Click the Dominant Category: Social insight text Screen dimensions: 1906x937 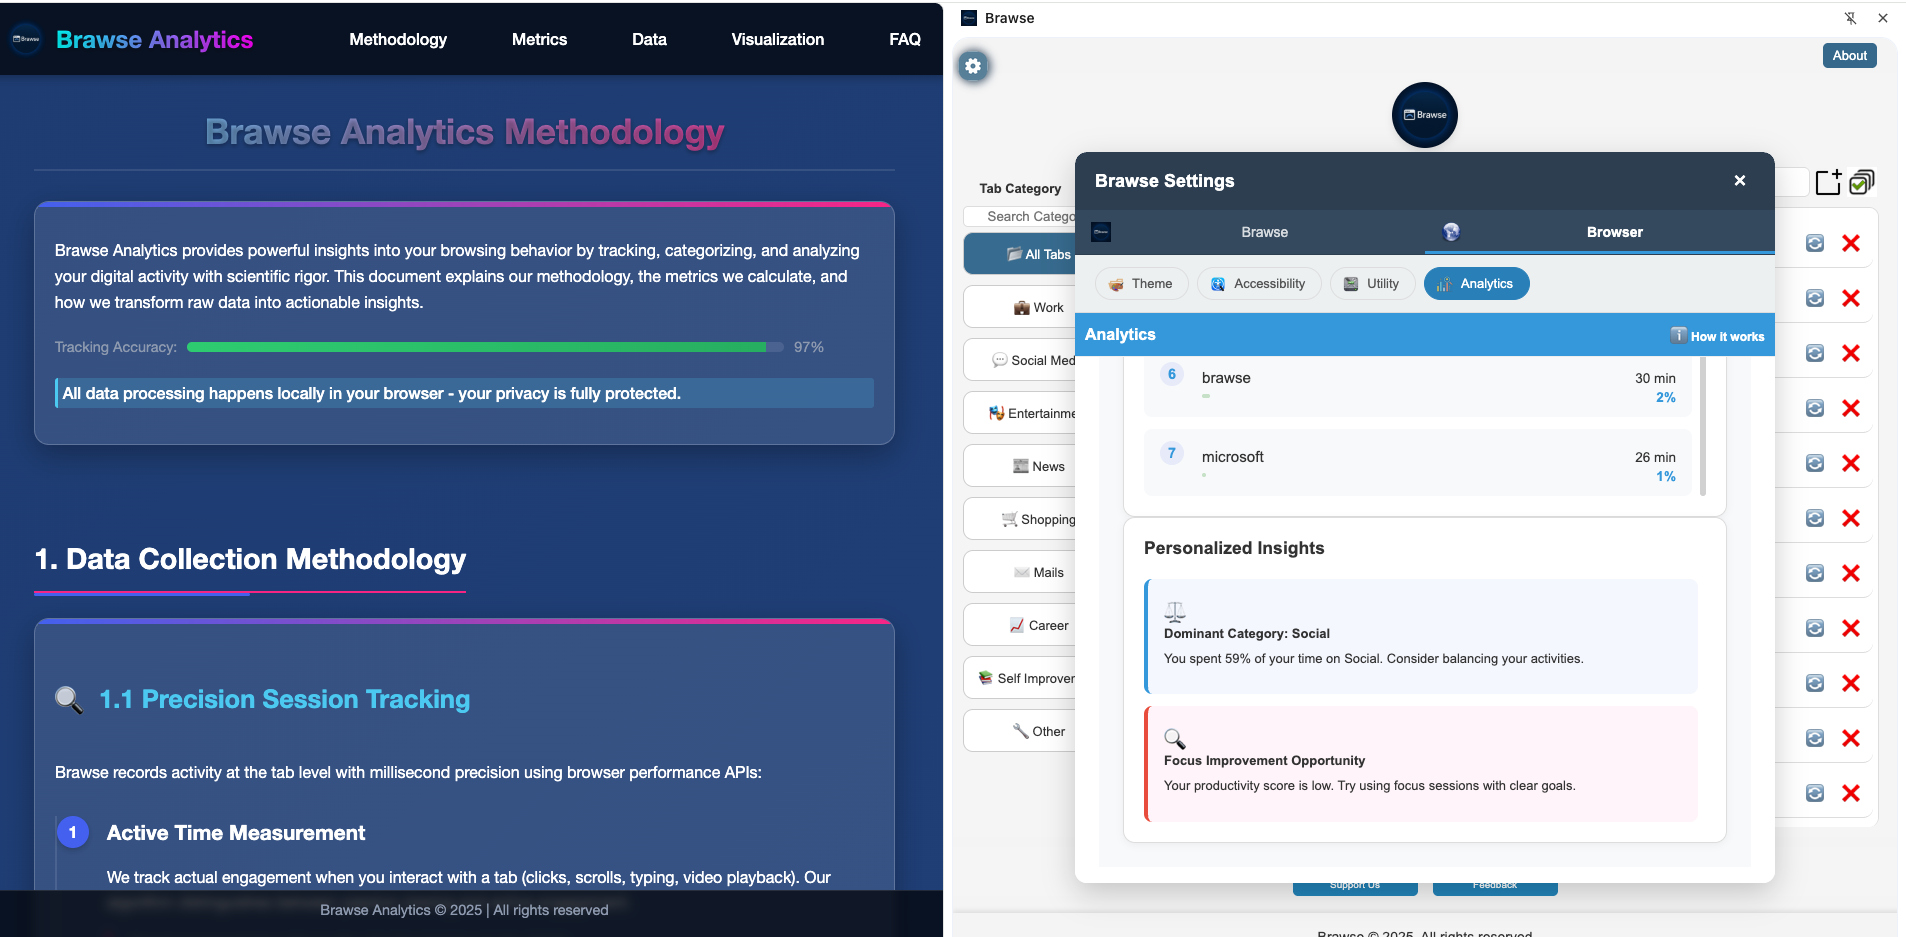tap(1247, 634)
